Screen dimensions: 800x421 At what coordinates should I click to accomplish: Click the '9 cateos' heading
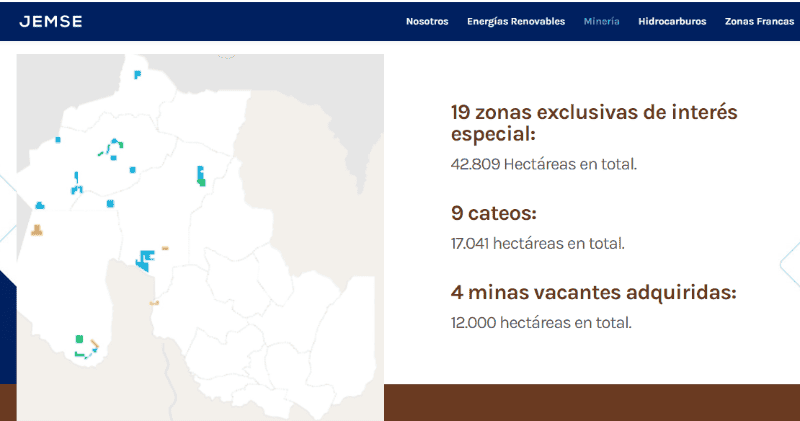coord(494,213)
